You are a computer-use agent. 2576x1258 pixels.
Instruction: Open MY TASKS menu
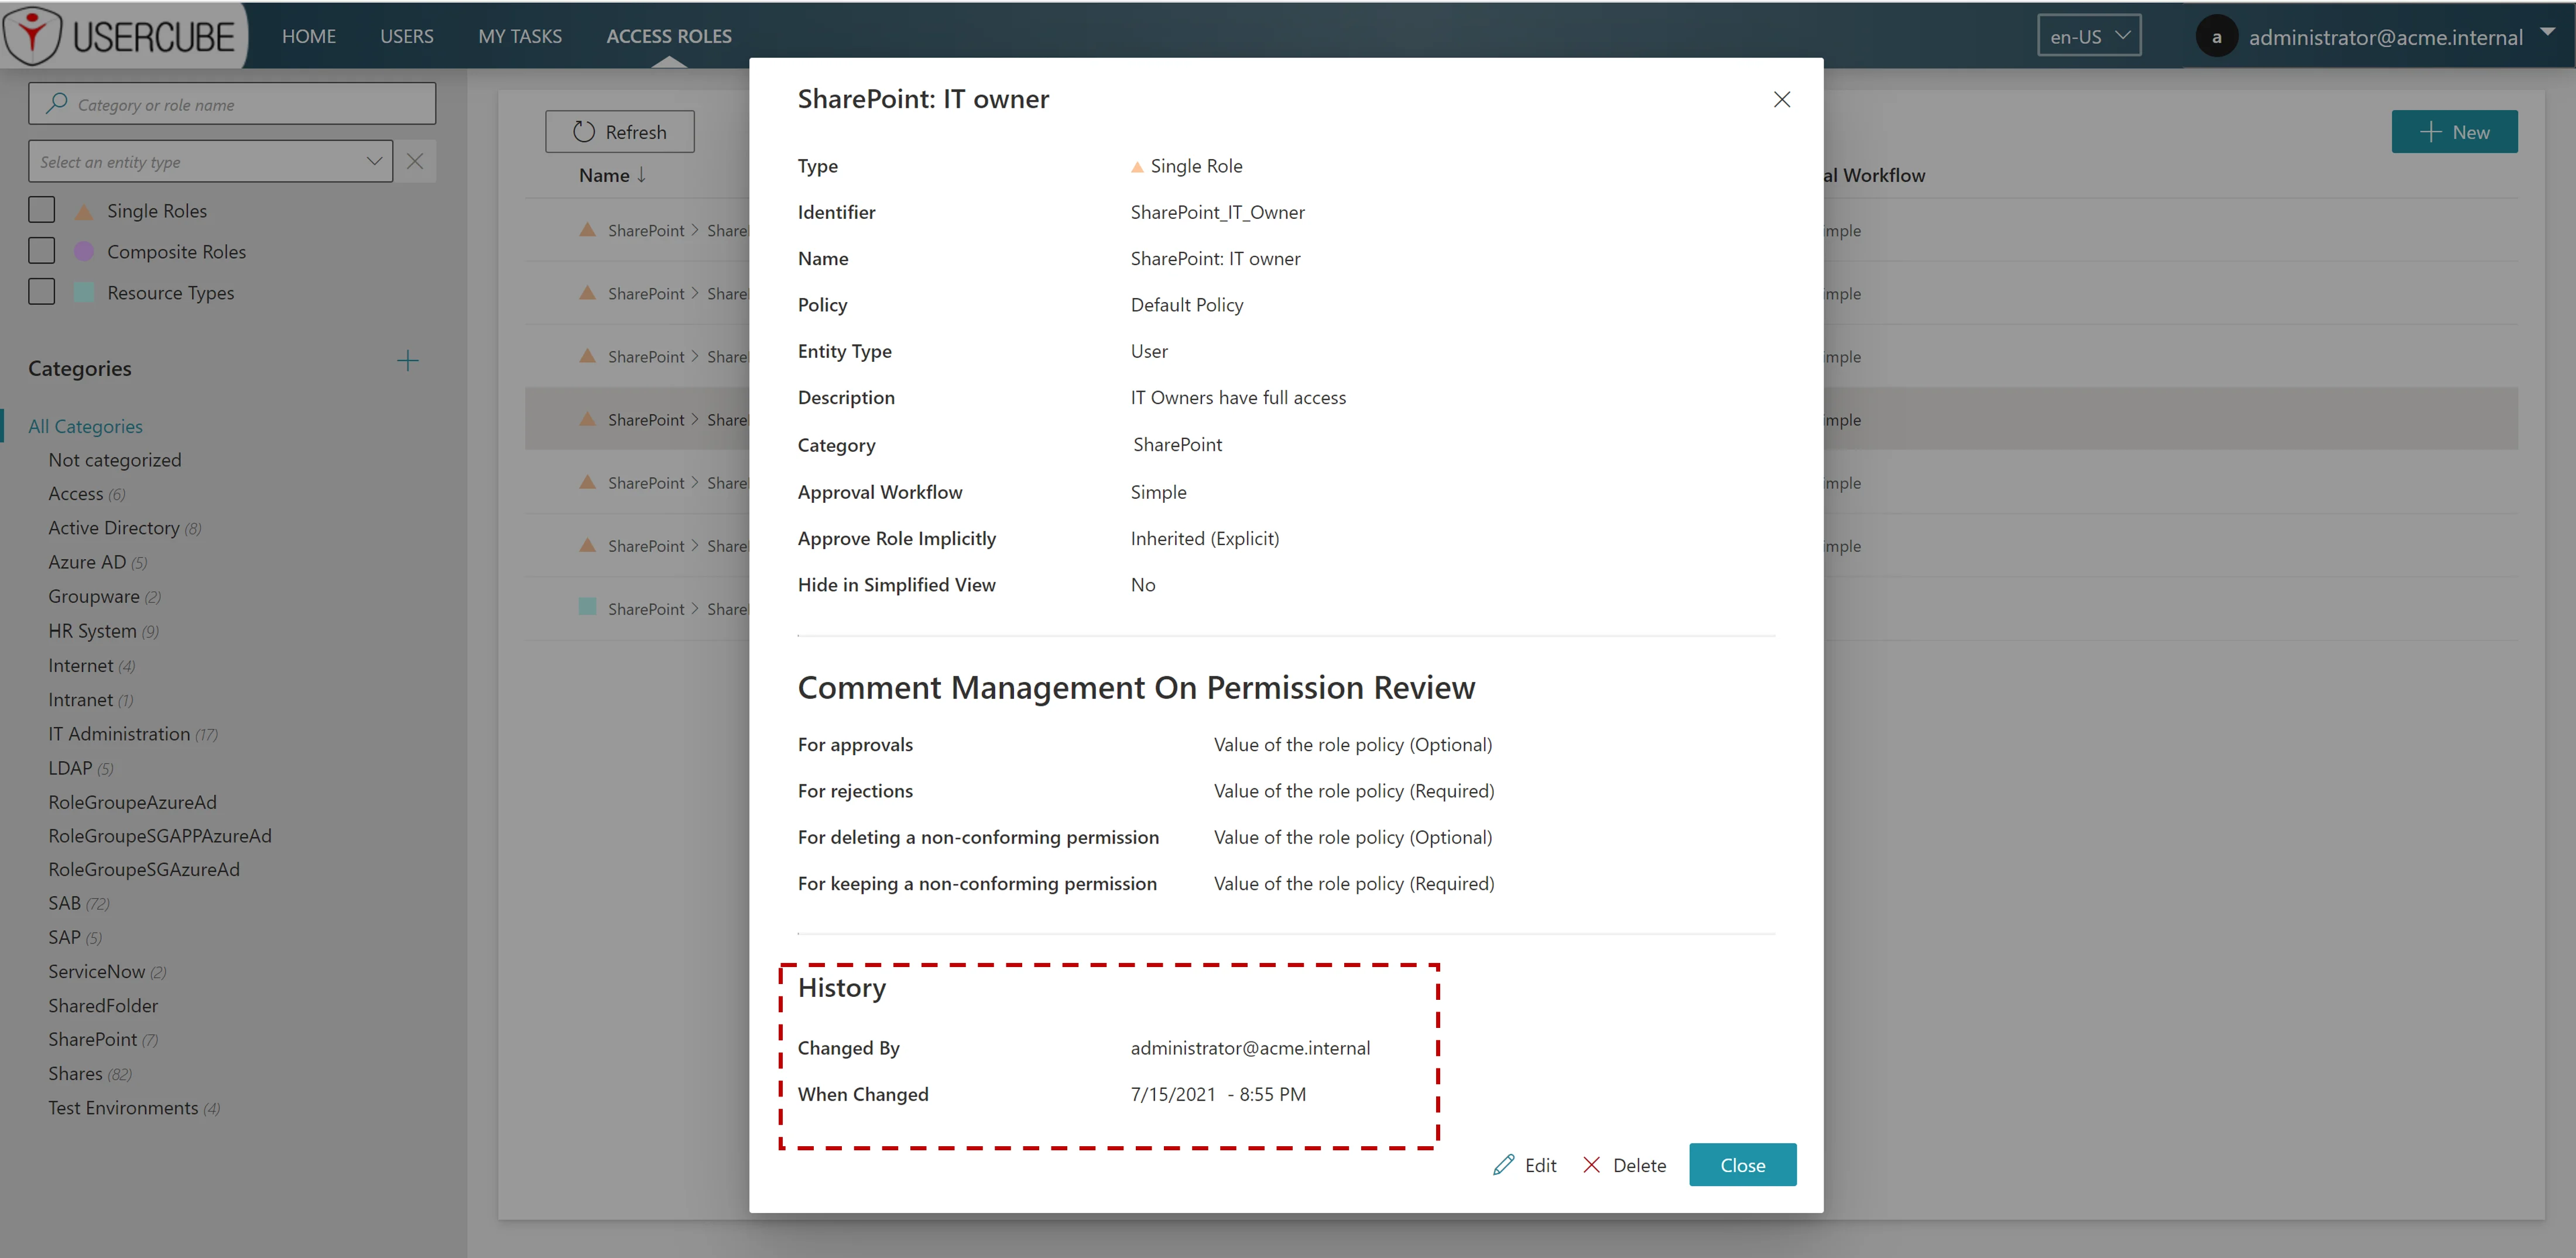coord(520,36)
